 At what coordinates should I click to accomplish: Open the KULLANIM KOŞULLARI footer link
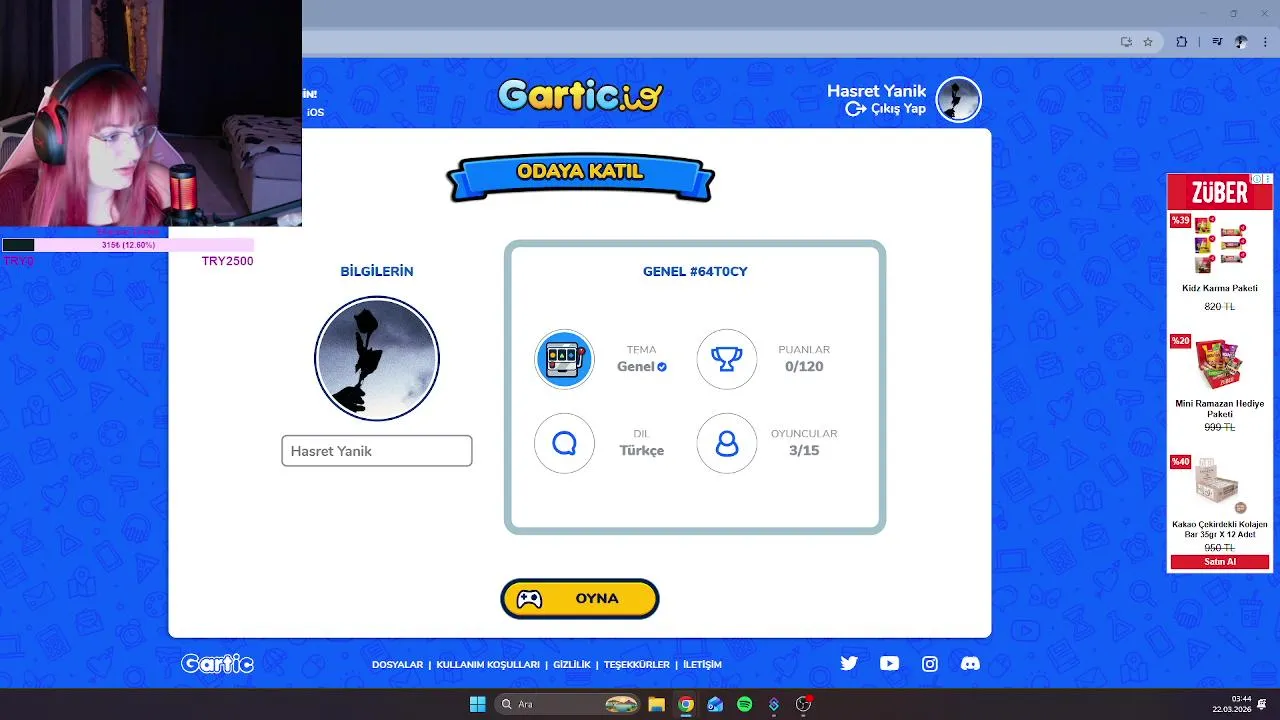coord(488,665)
